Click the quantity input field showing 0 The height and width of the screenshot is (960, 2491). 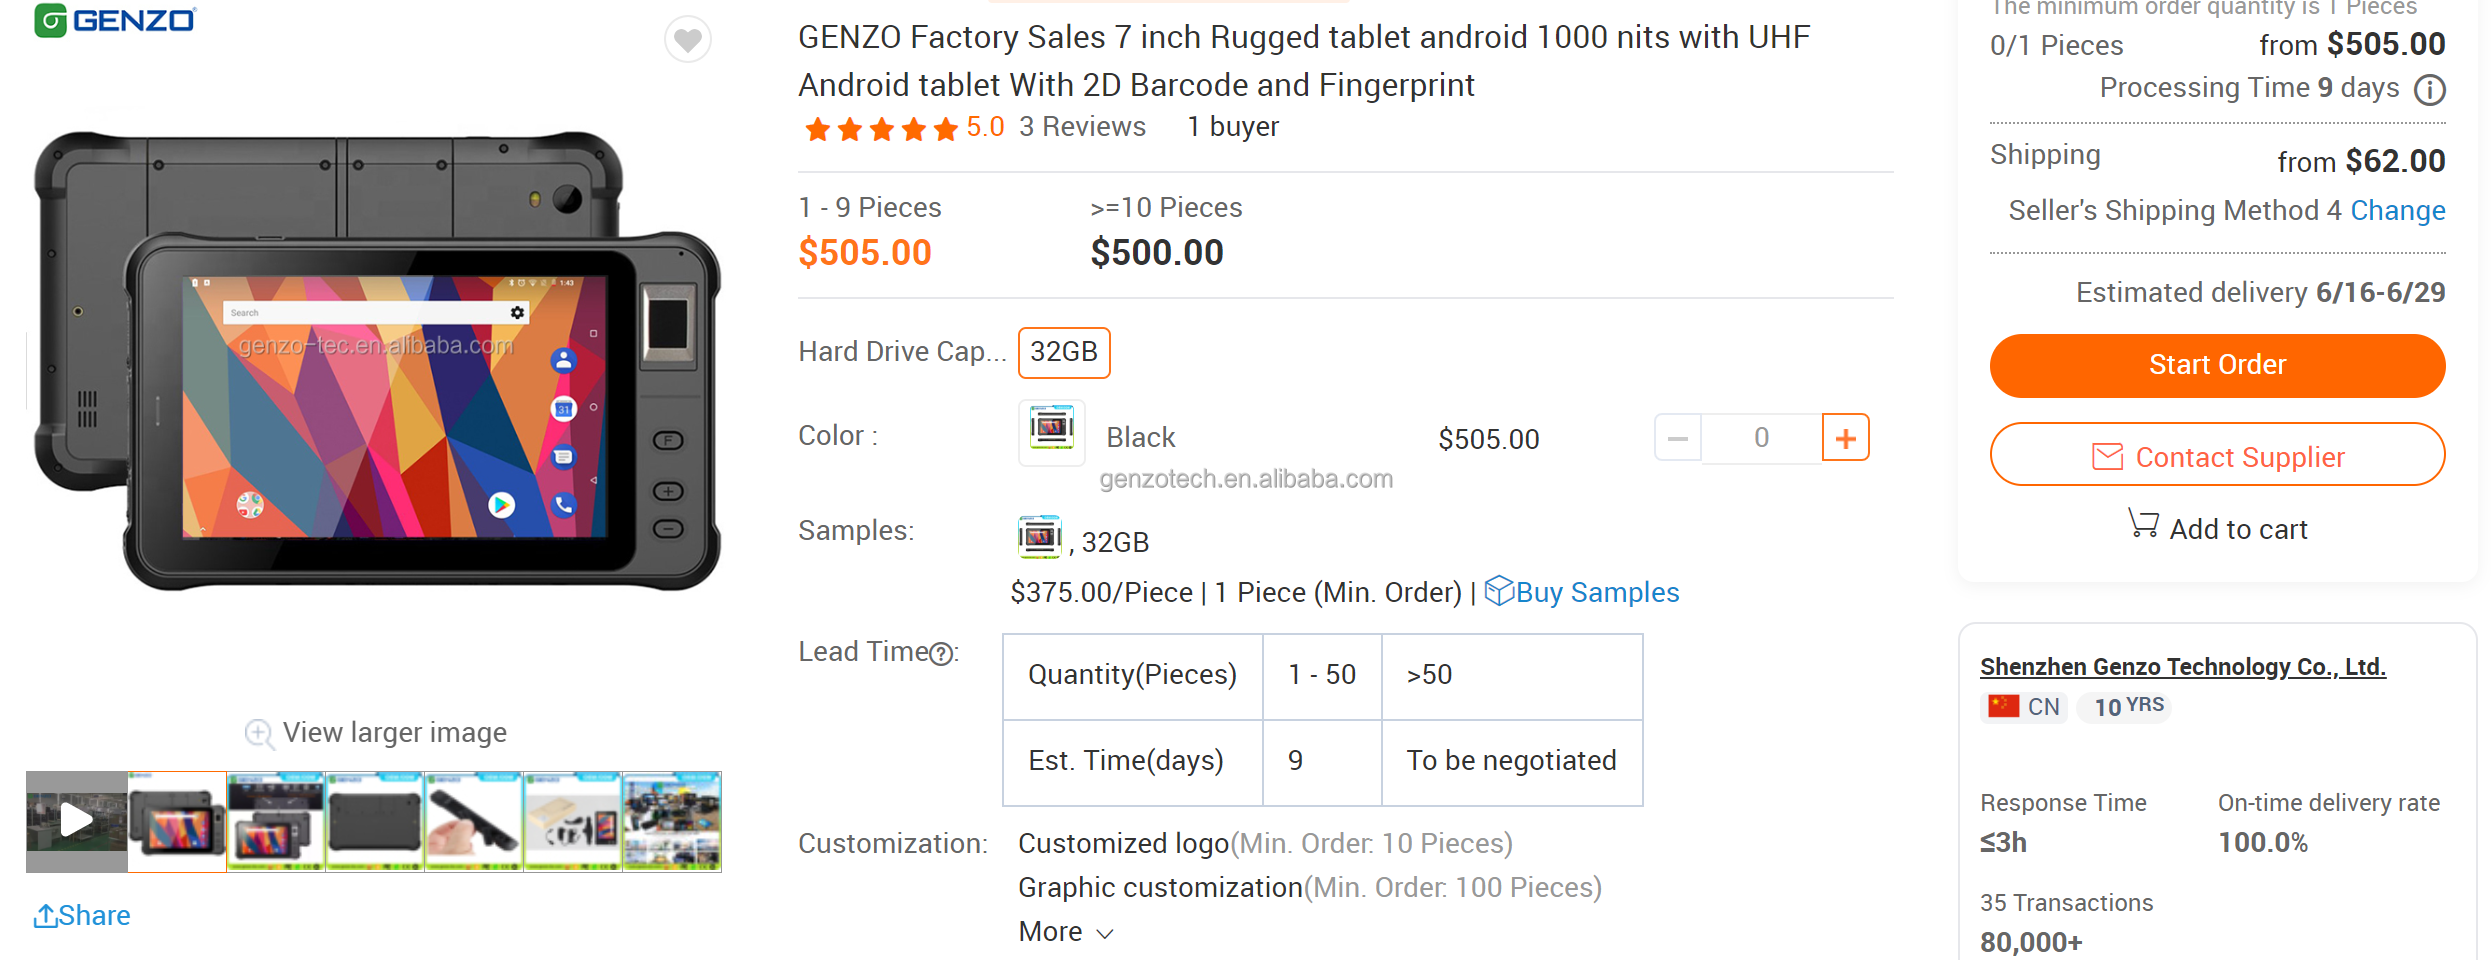click(1761, 438)
